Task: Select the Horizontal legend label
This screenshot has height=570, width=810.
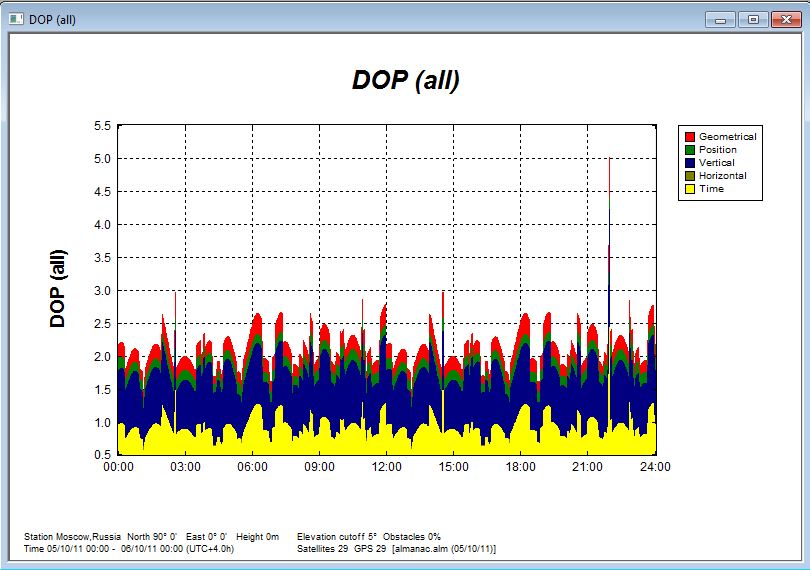Action: [722, 176]
